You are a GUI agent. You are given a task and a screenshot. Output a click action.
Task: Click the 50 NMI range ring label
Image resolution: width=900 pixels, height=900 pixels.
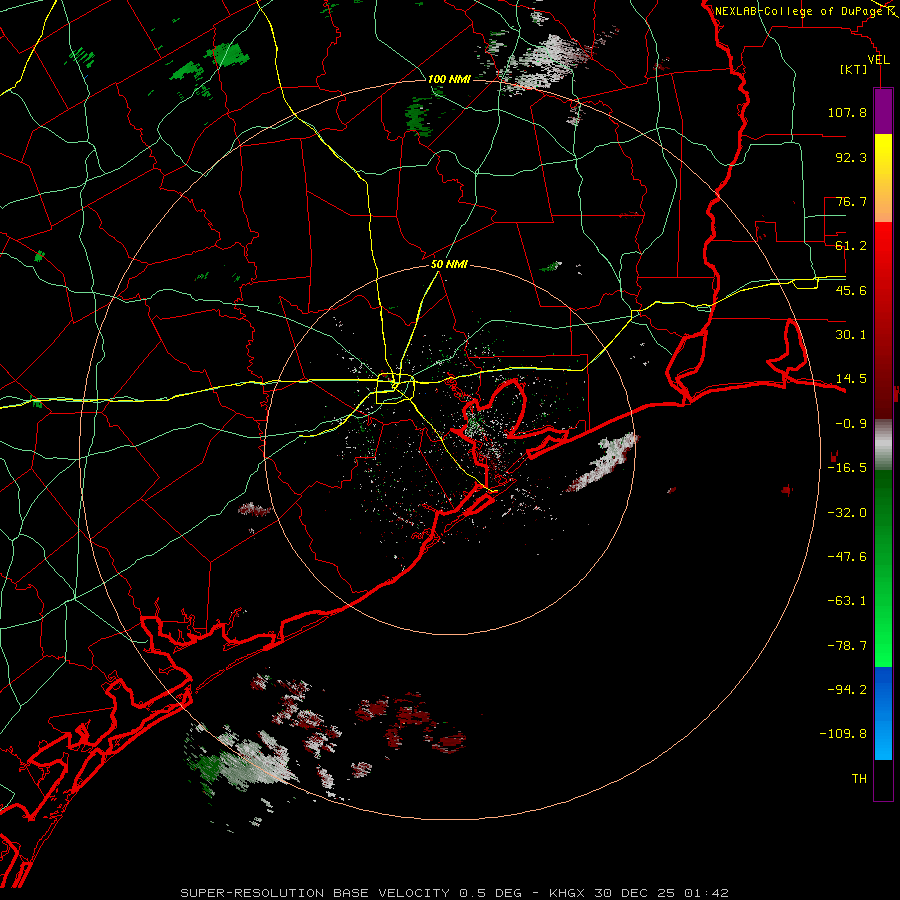coord(449,265)
